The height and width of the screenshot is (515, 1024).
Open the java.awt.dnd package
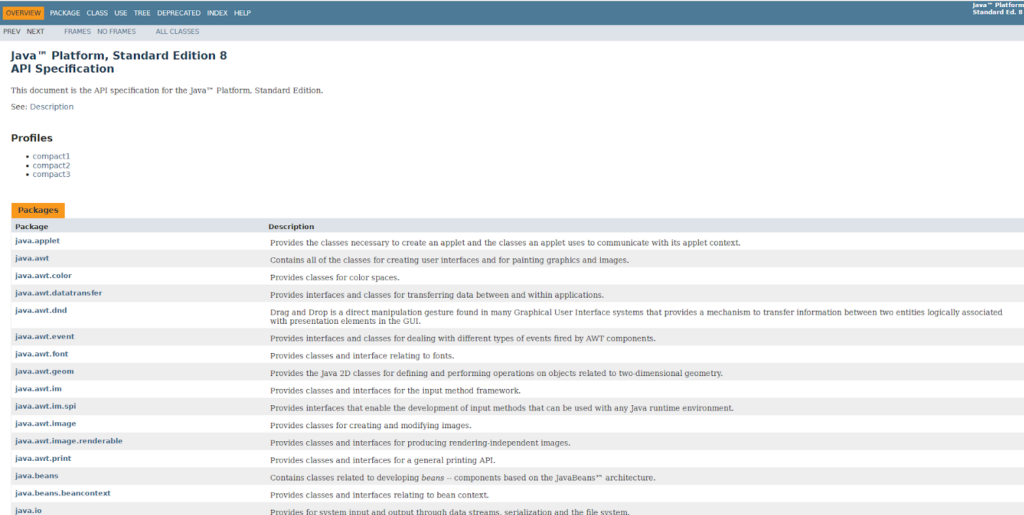point(40,310)
